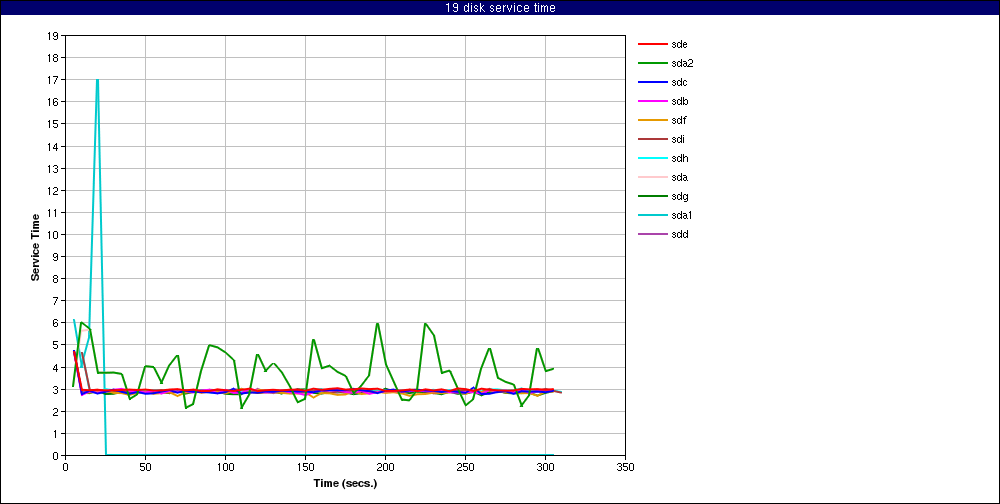Viewport: 1000px width, 504px height.
Task: Click the purple sdd legend line swatch
Action: pos(652,234)
